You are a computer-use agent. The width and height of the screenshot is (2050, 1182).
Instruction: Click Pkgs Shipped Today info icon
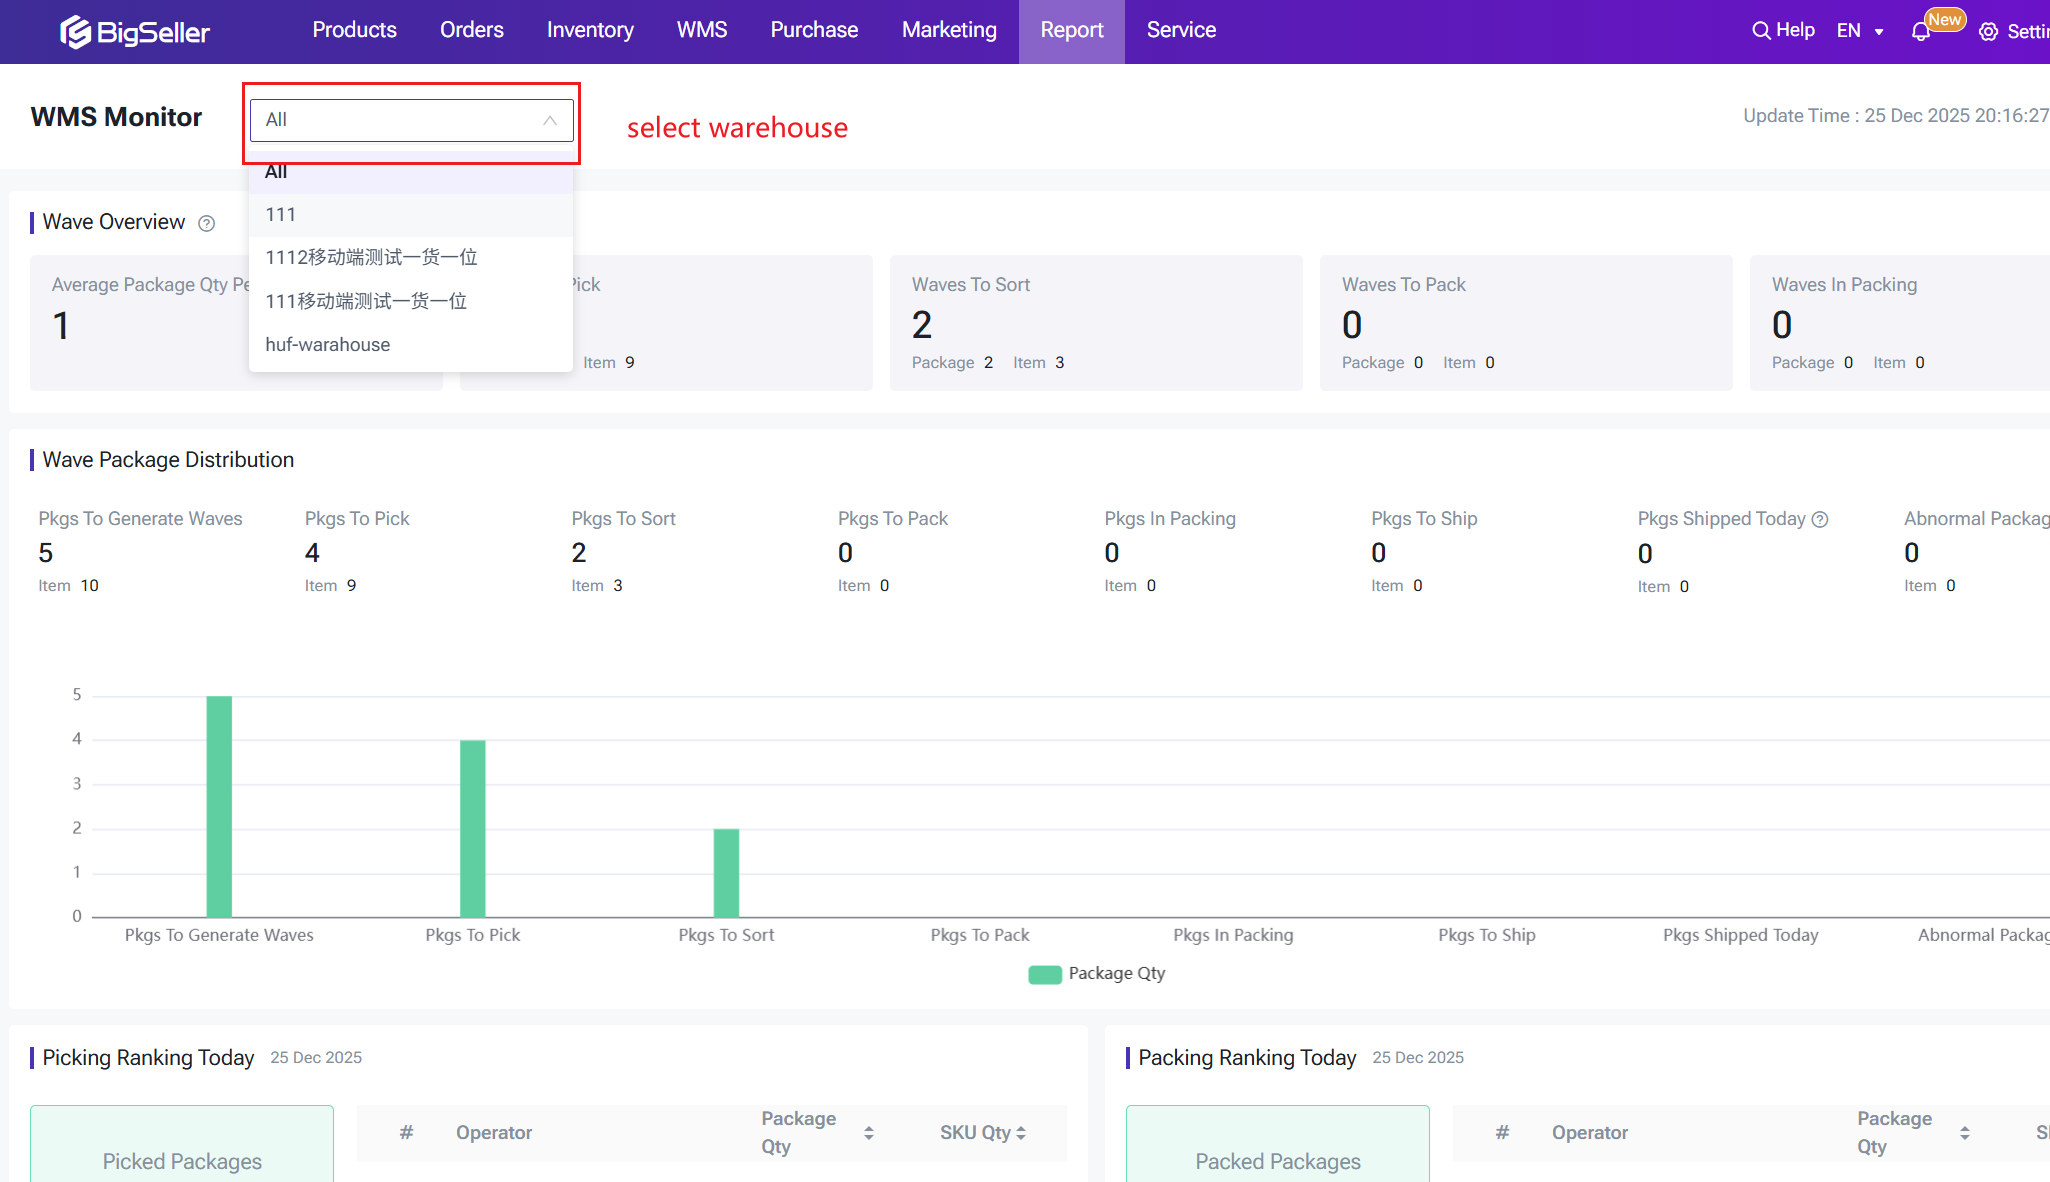tap(1820, 519)
